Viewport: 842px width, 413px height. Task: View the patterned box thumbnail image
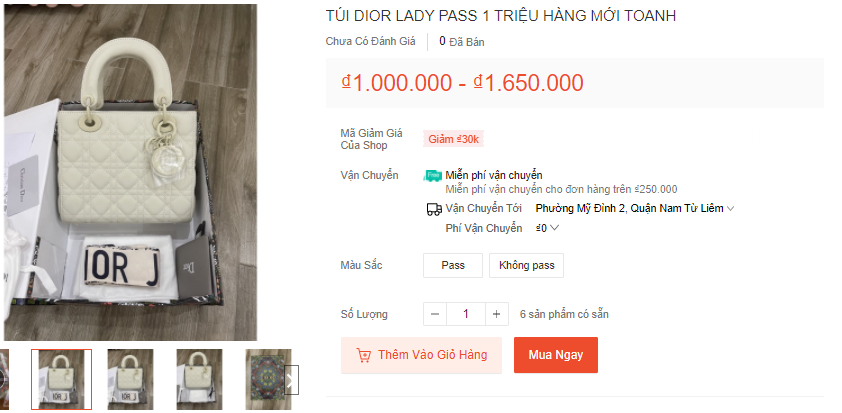268,380
